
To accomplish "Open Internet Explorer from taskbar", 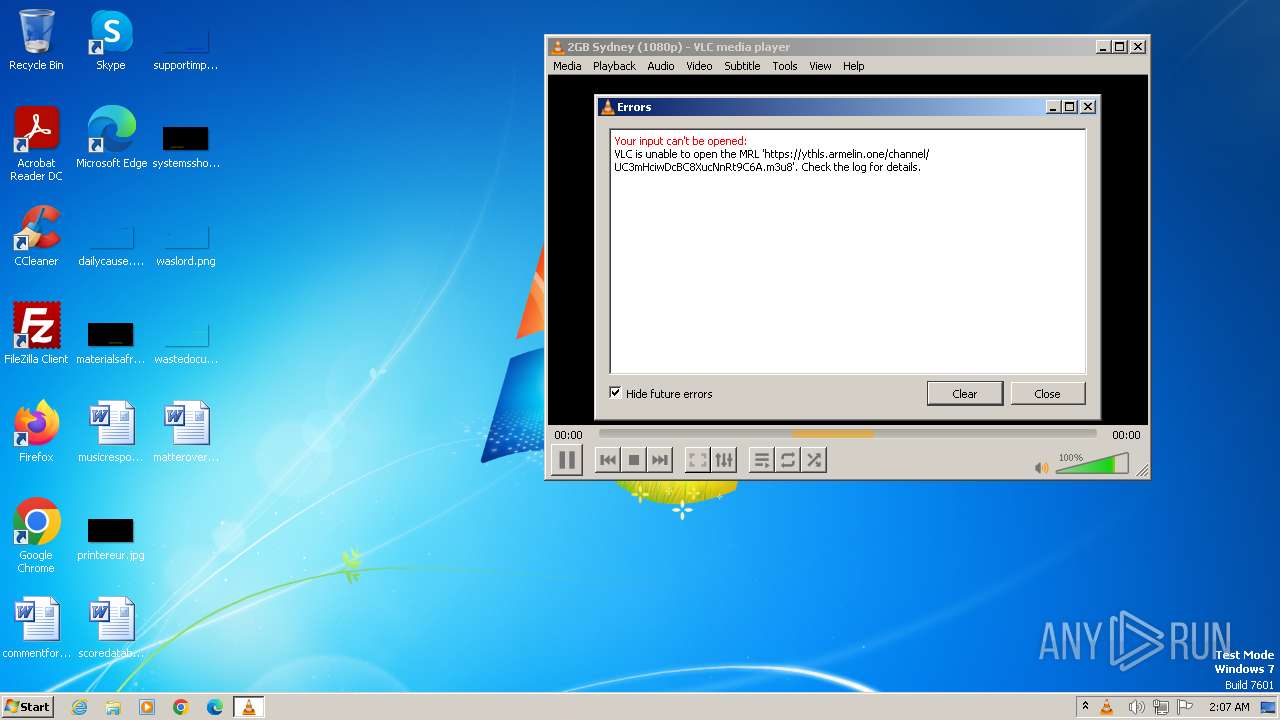I will tap(79, 707).
